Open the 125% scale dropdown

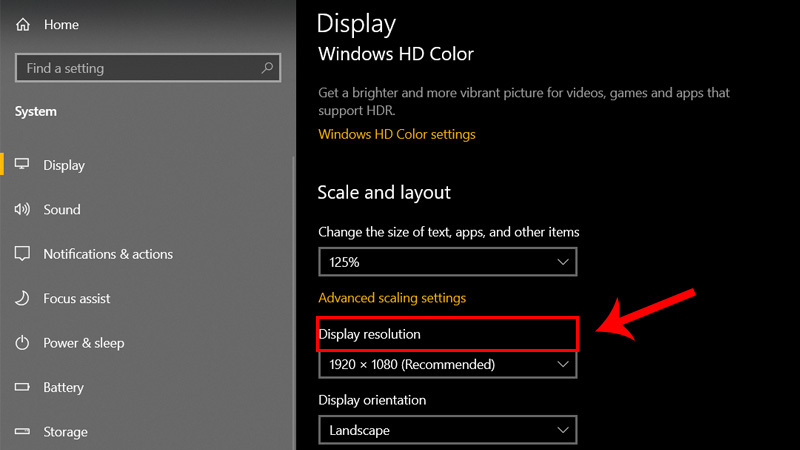click(447, 262)
